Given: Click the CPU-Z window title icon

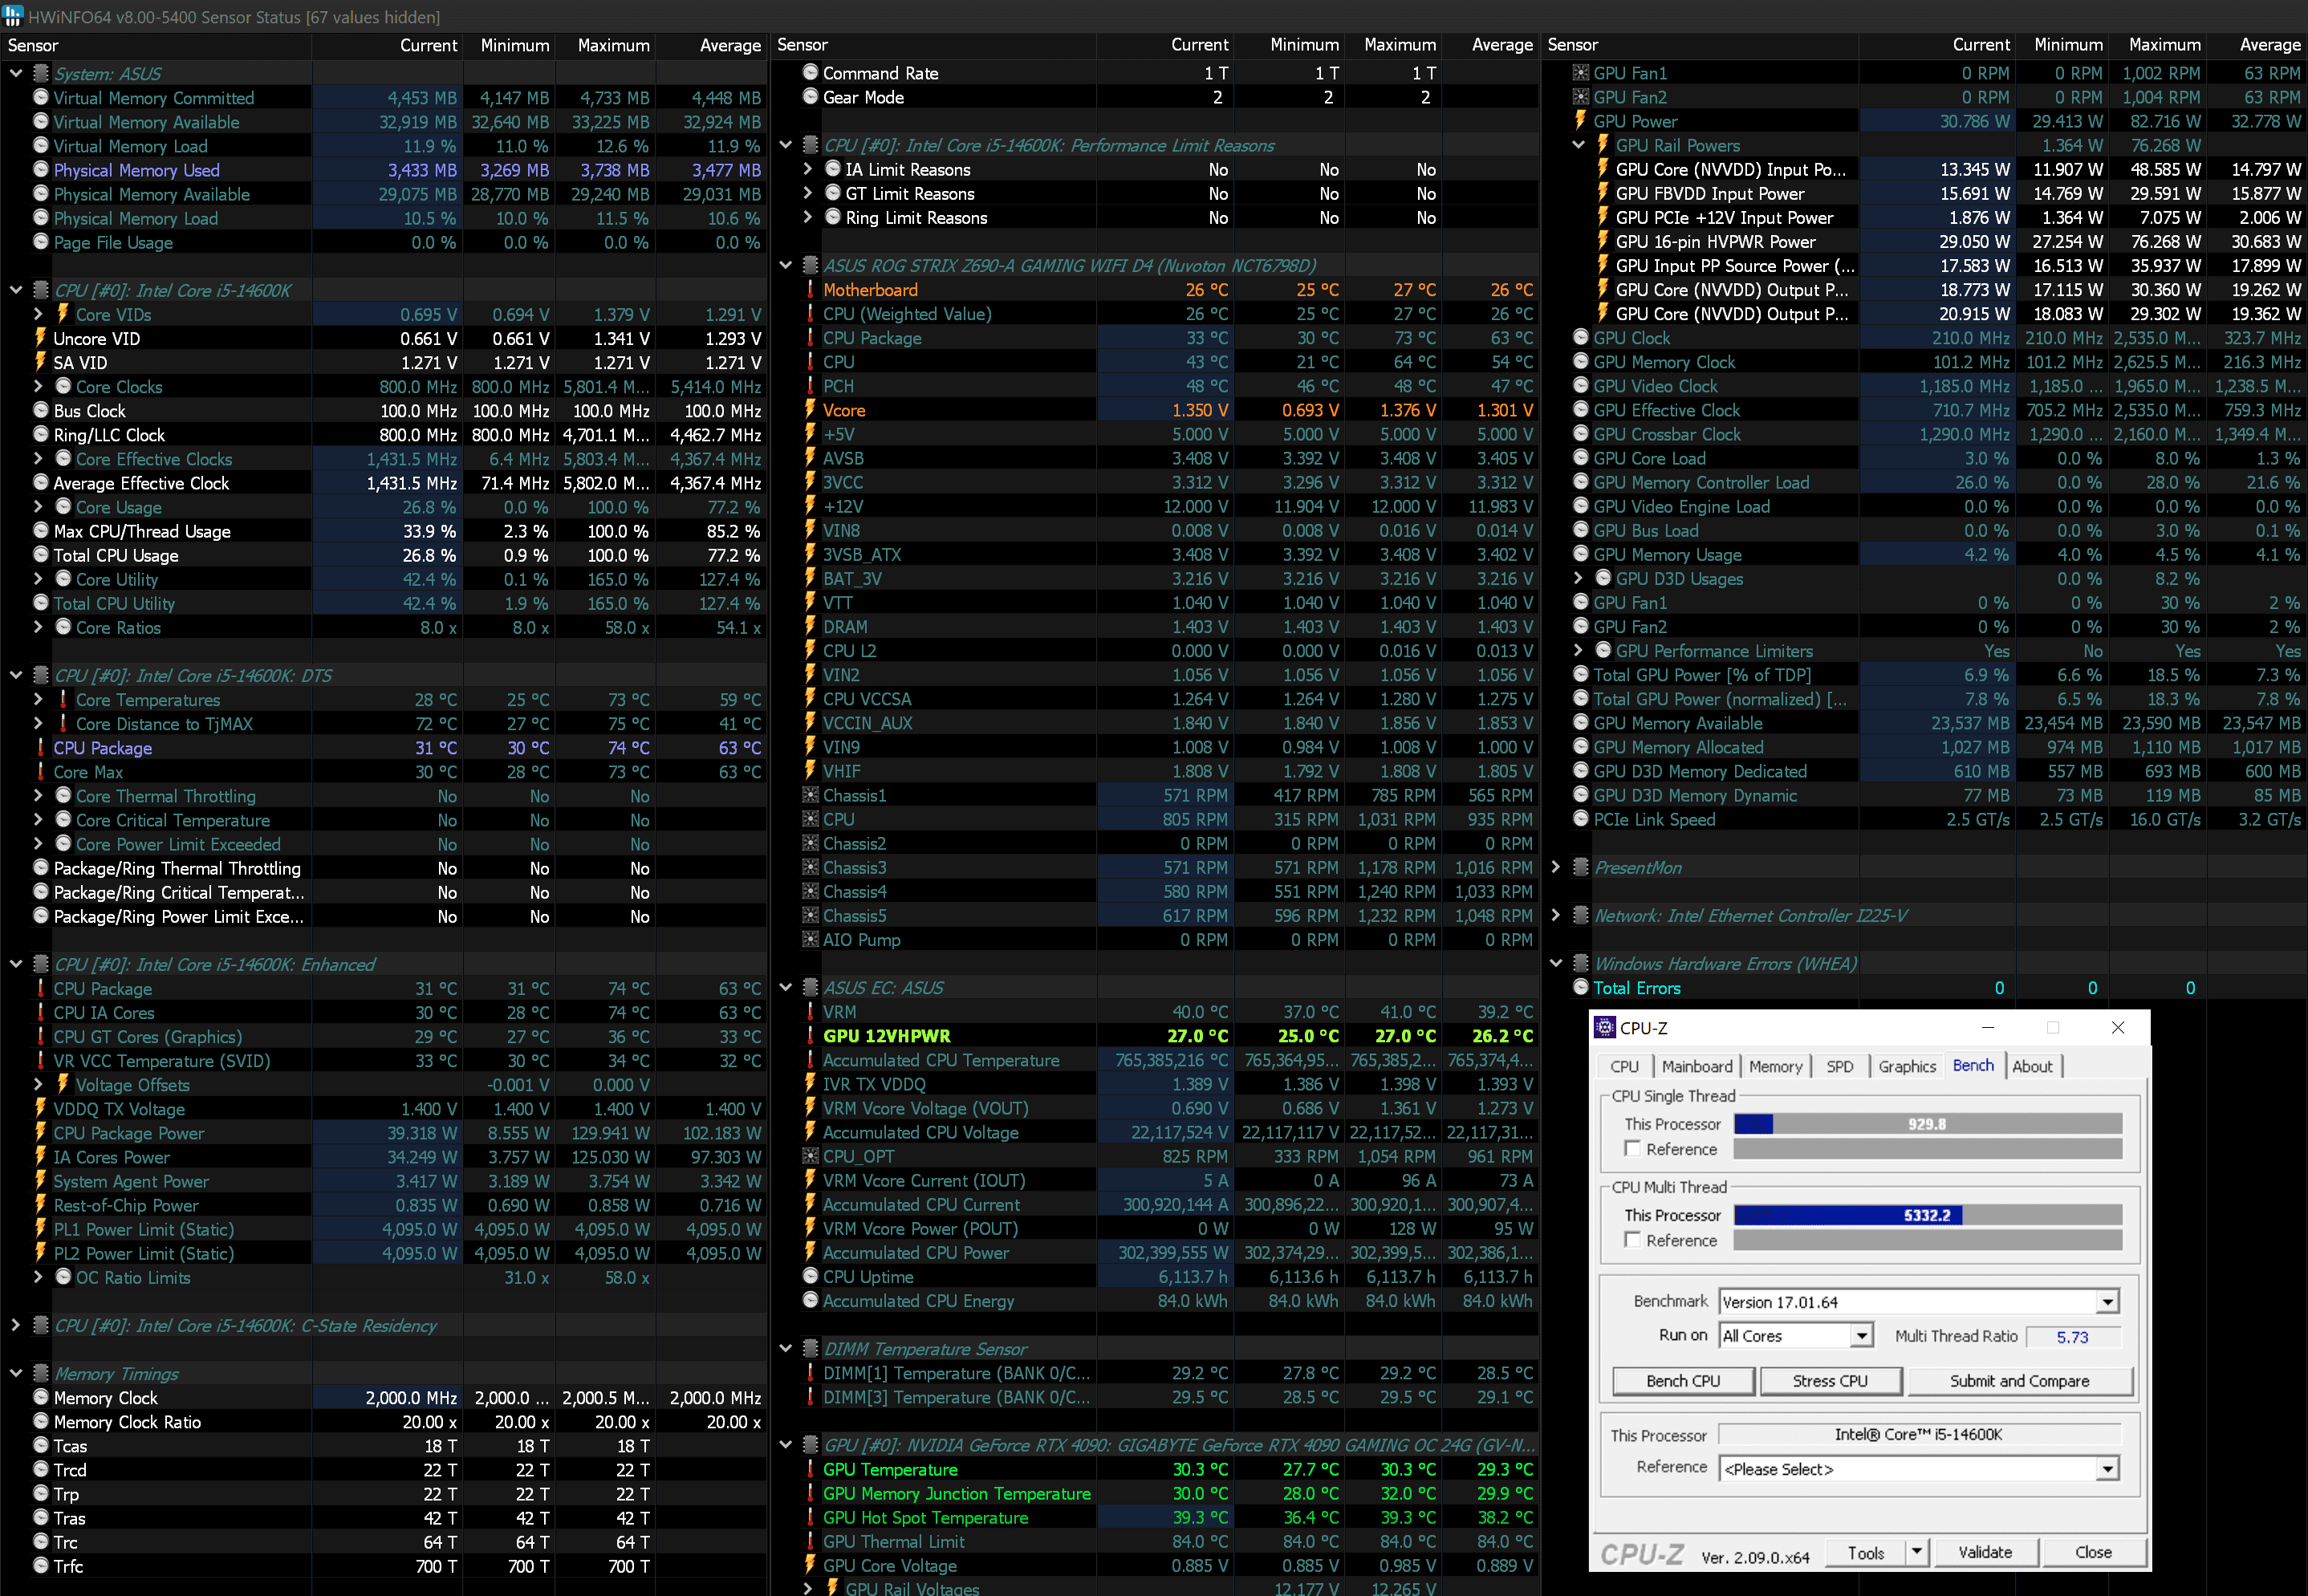Looking at the screenshot, I should pos(1604,1027).
